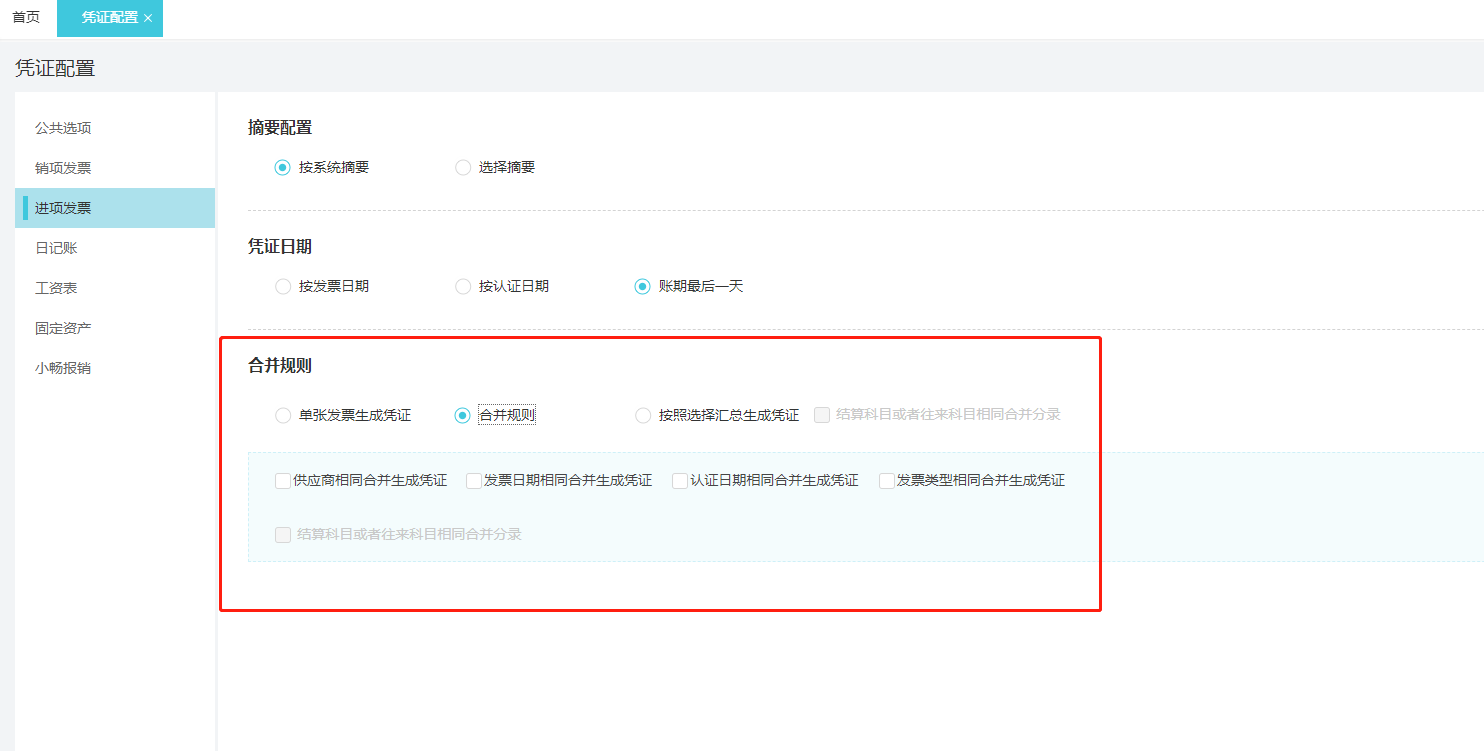Open 公共选项 in the sidebar
The width and height of the screenshot is (1484, 751).
coord(63,128)
